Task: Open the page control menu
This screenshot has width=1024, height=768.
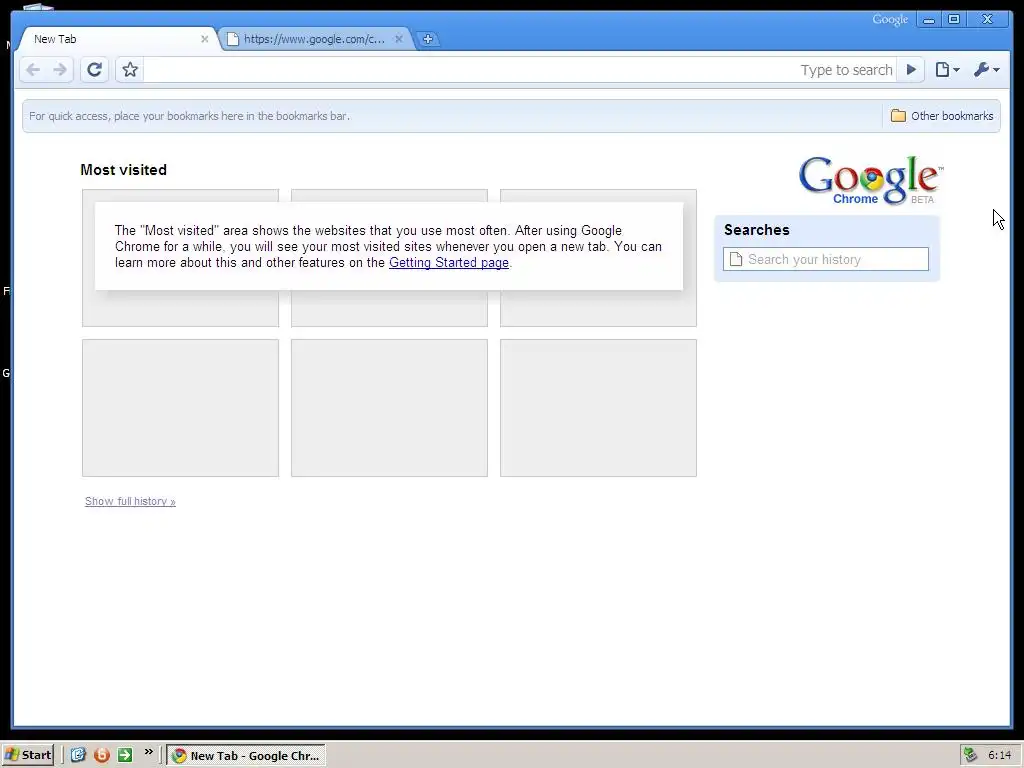Action: click(947, 70)
